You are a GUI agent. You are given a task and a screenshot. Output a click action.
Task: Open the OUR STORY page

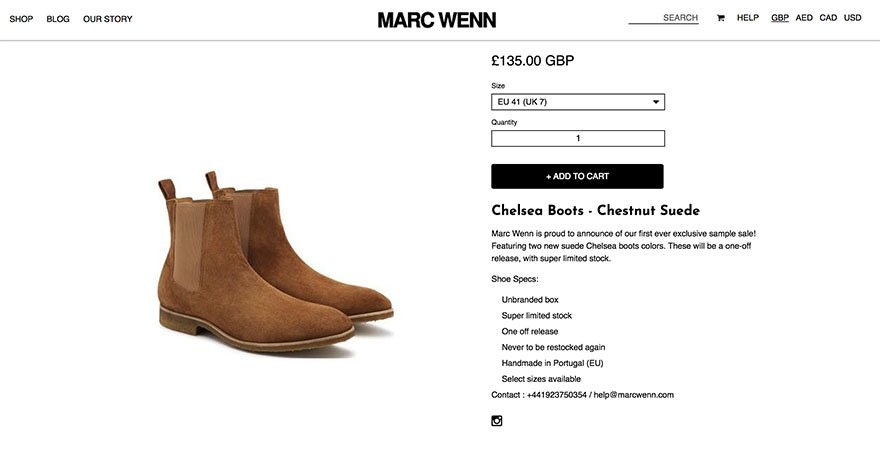tap(108, 19)
